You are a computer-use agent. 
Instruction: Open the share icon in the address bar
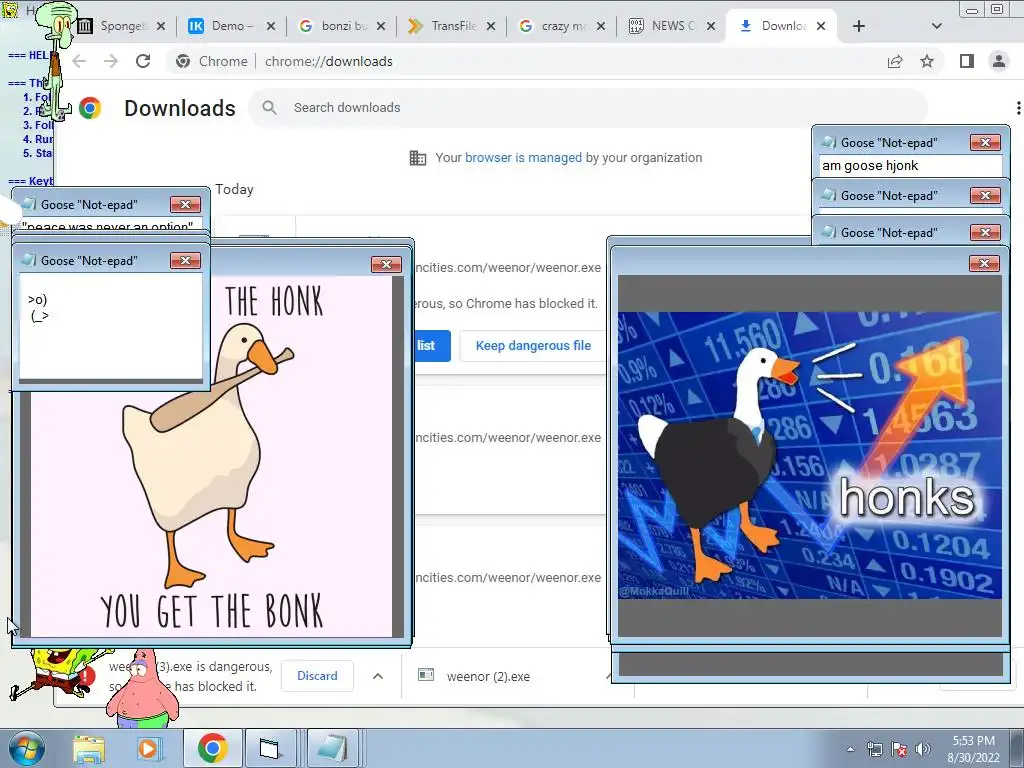(x=895, y=61)
